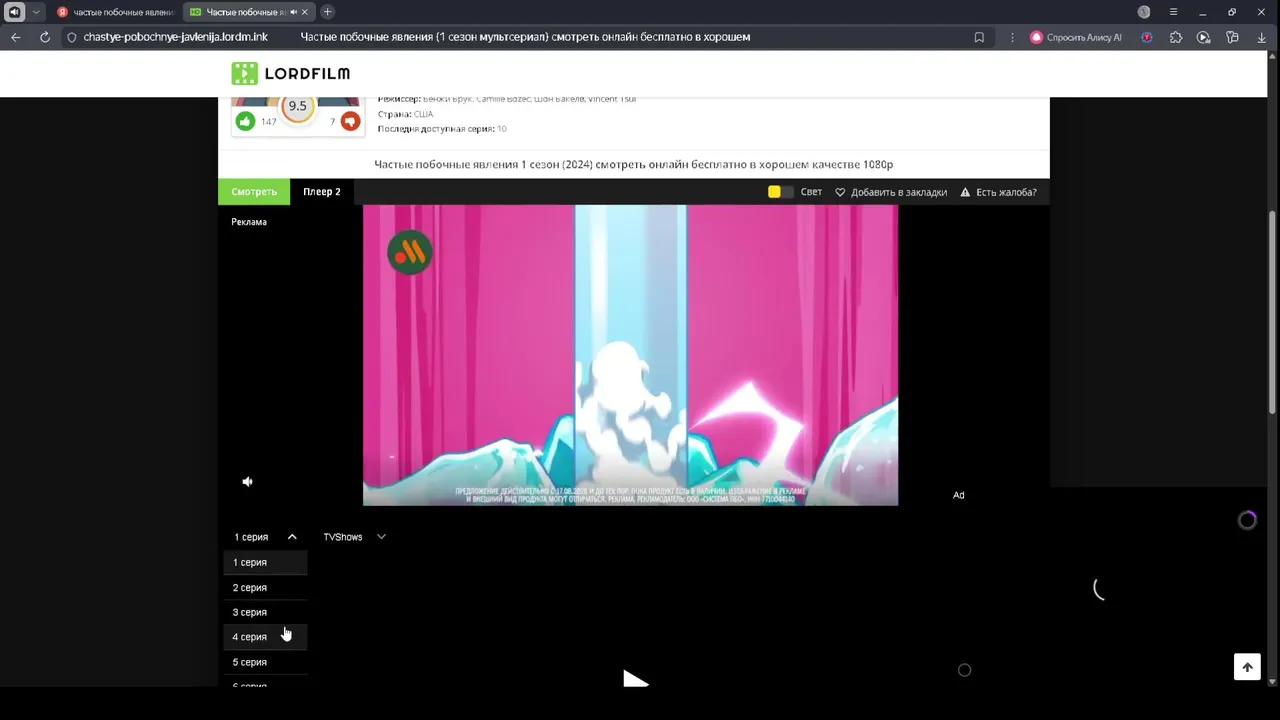The height and width of the screenshot is (720, 1280).
Task: Click the browser back arrow
Action: 16,37
